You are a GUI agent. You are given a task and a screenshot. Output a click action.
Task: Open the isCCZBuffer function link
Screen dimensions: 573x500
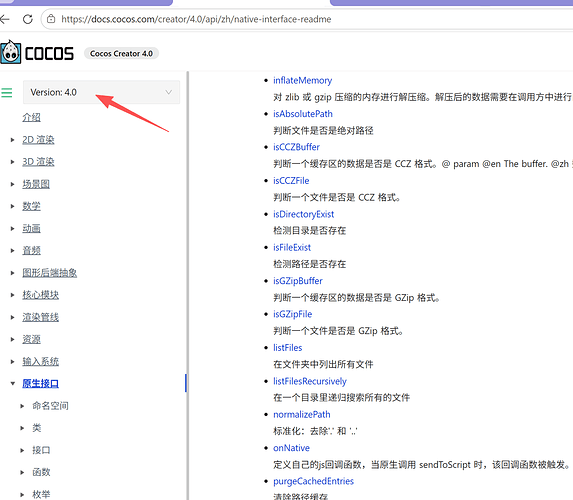[296, 147]
